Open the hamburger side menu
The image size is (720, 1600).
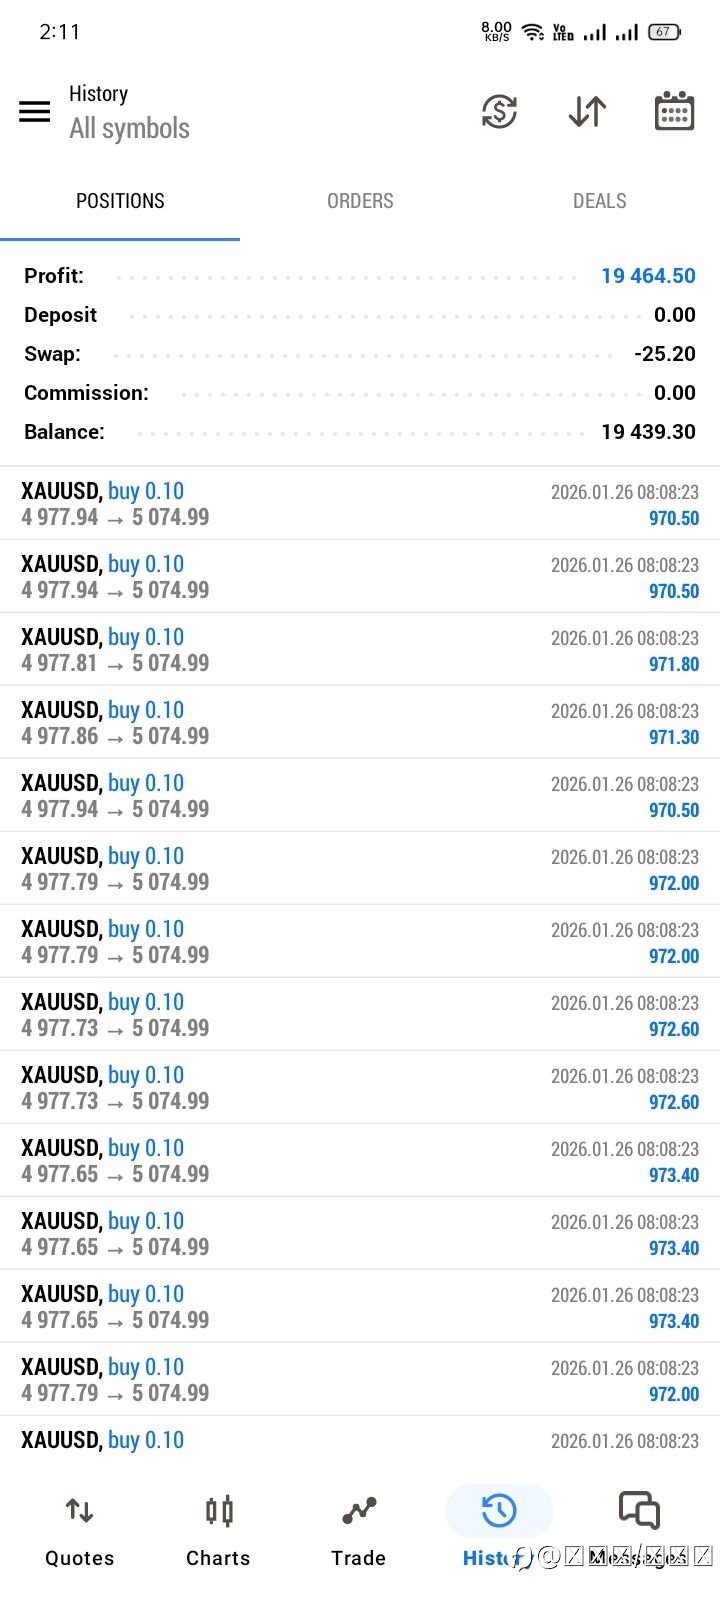click(35, 111)
